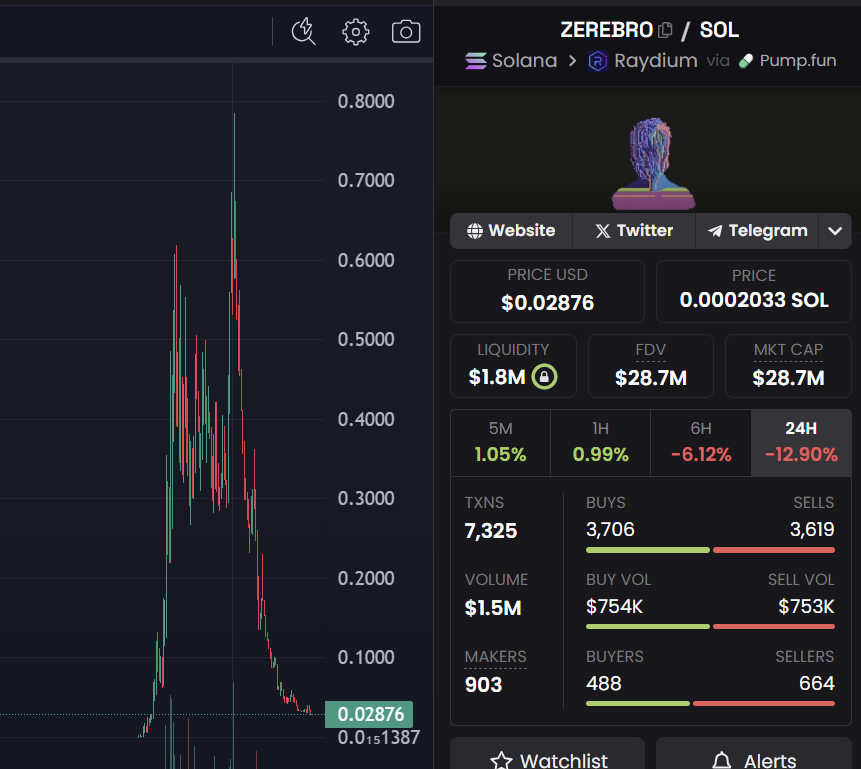
Task: Take a chart snapshot with camera icon
Action: pyautogui.click(x=406, y=32)
